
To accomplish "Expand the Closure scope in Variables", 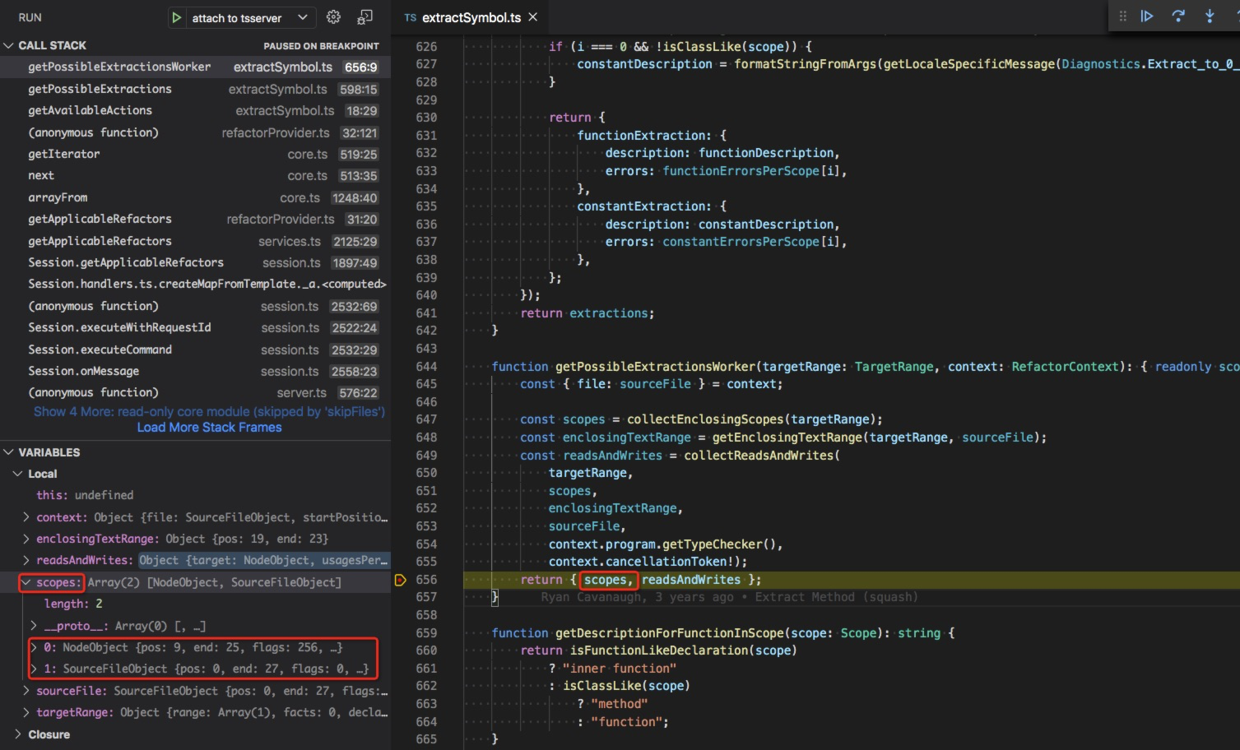I will 17,733.
